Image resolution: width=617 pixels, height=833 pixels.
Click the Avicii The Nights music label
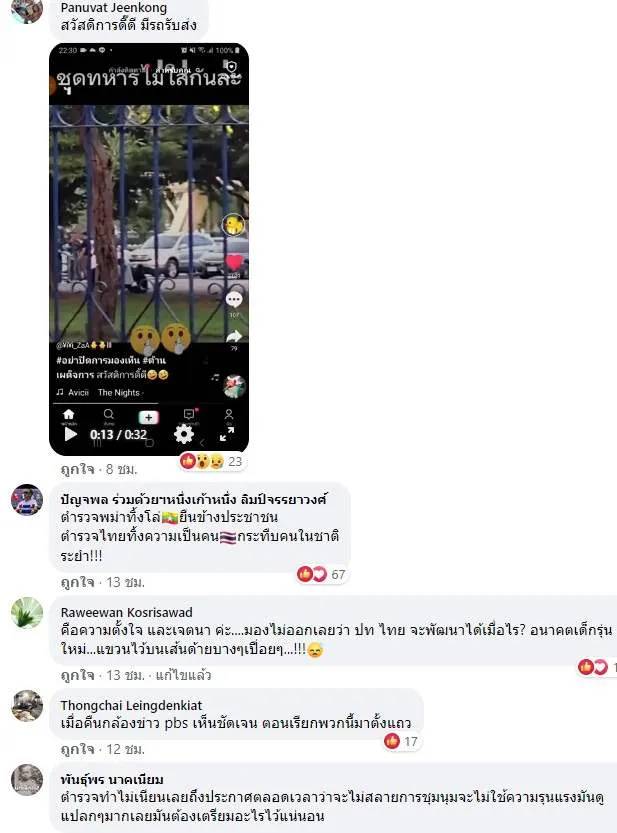point(99,393)
